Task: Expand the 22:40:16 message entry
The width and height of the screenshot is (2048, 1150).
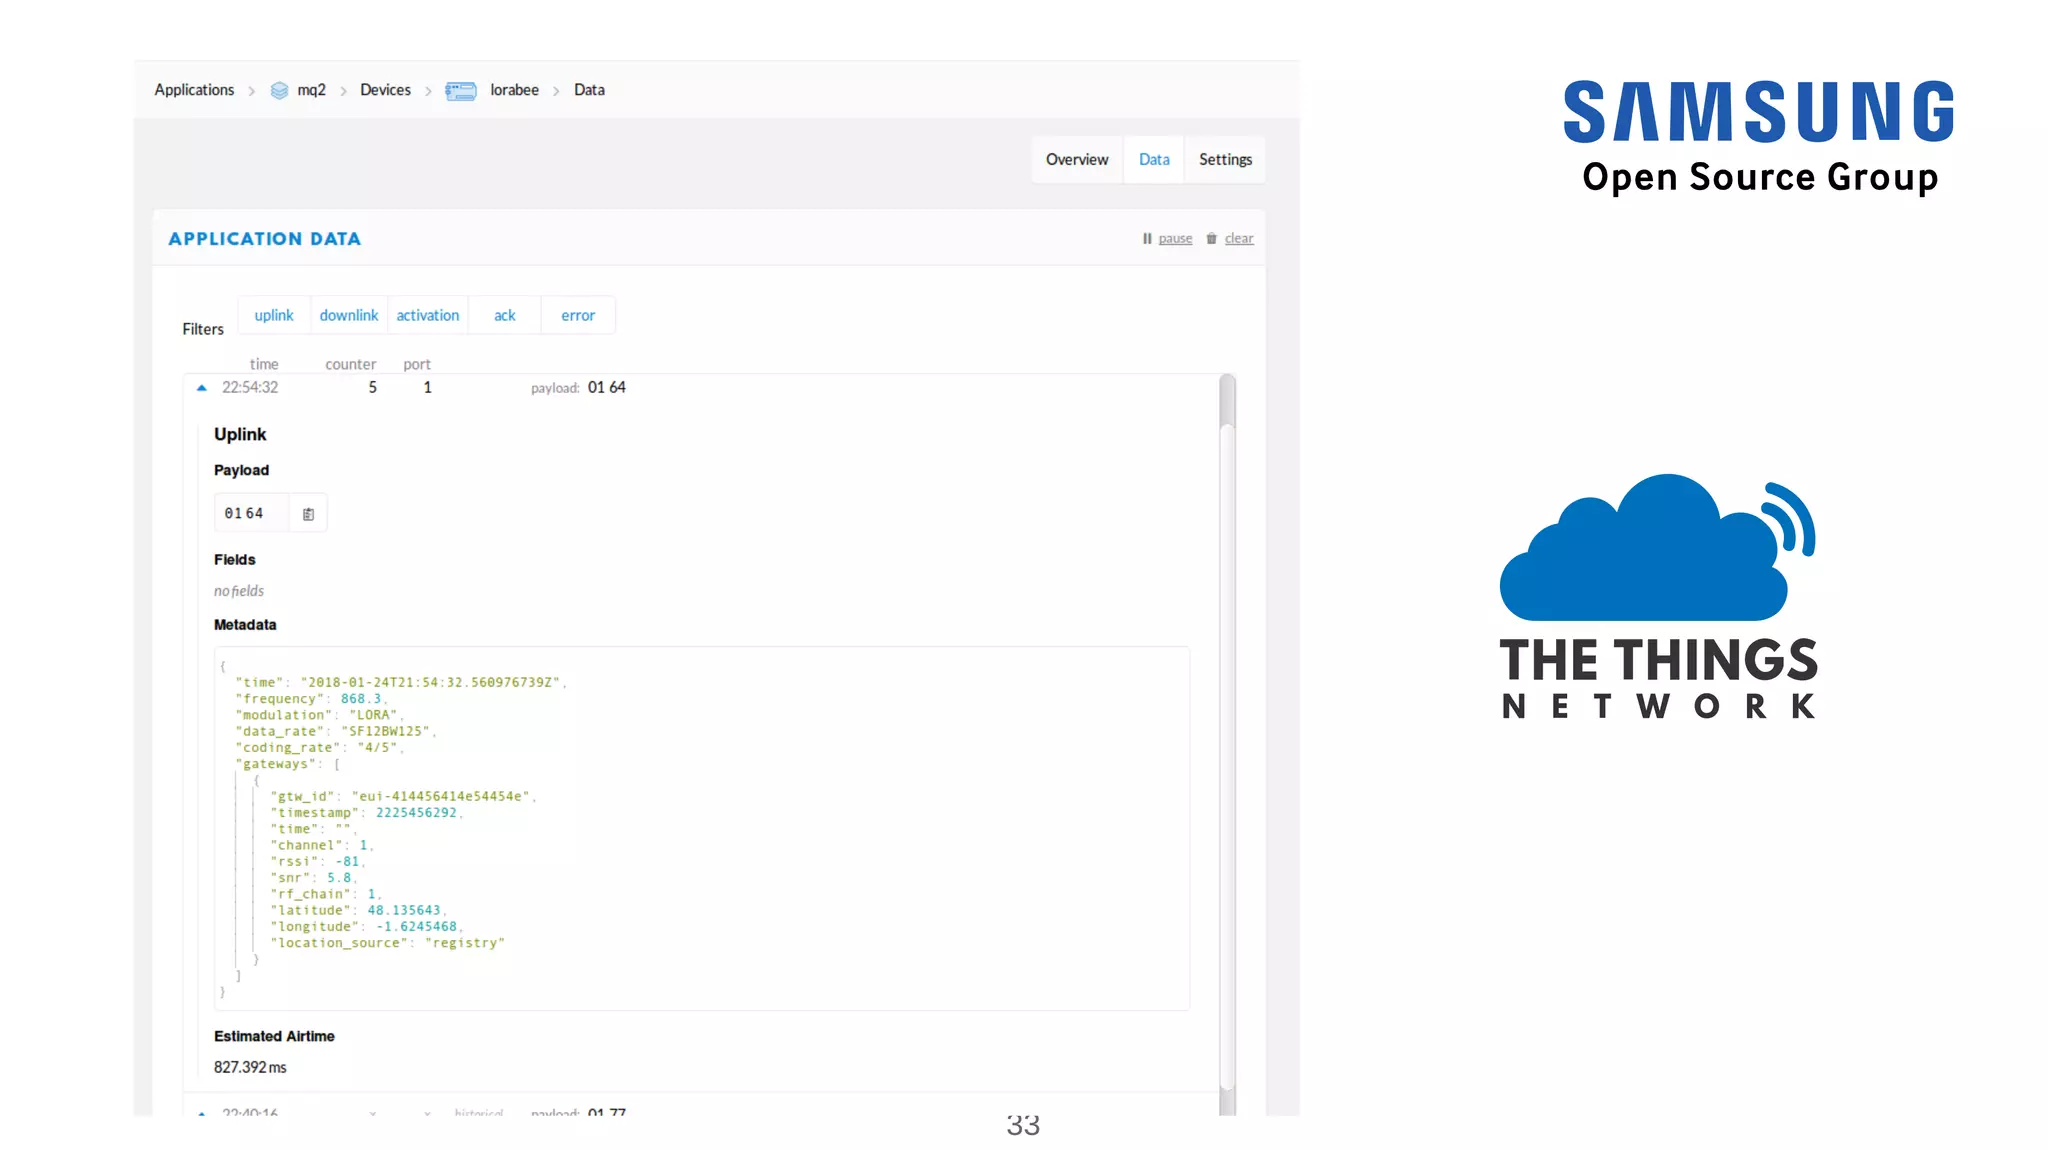Action: tap(202, 1112)
